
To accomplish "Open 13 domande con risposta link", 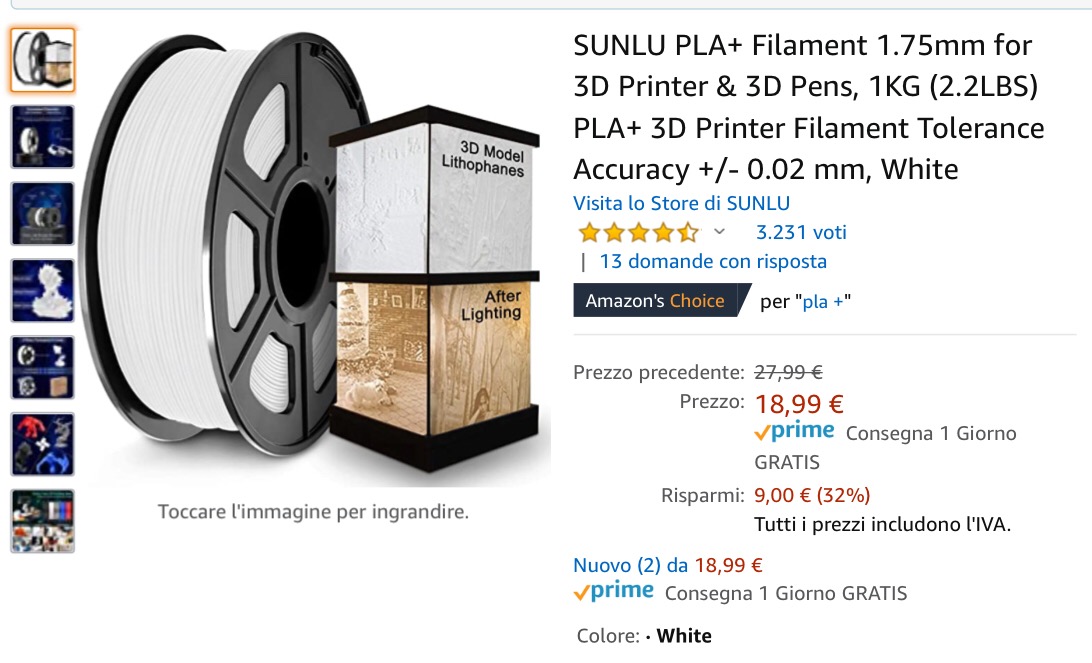I will (x=712, y=262).
